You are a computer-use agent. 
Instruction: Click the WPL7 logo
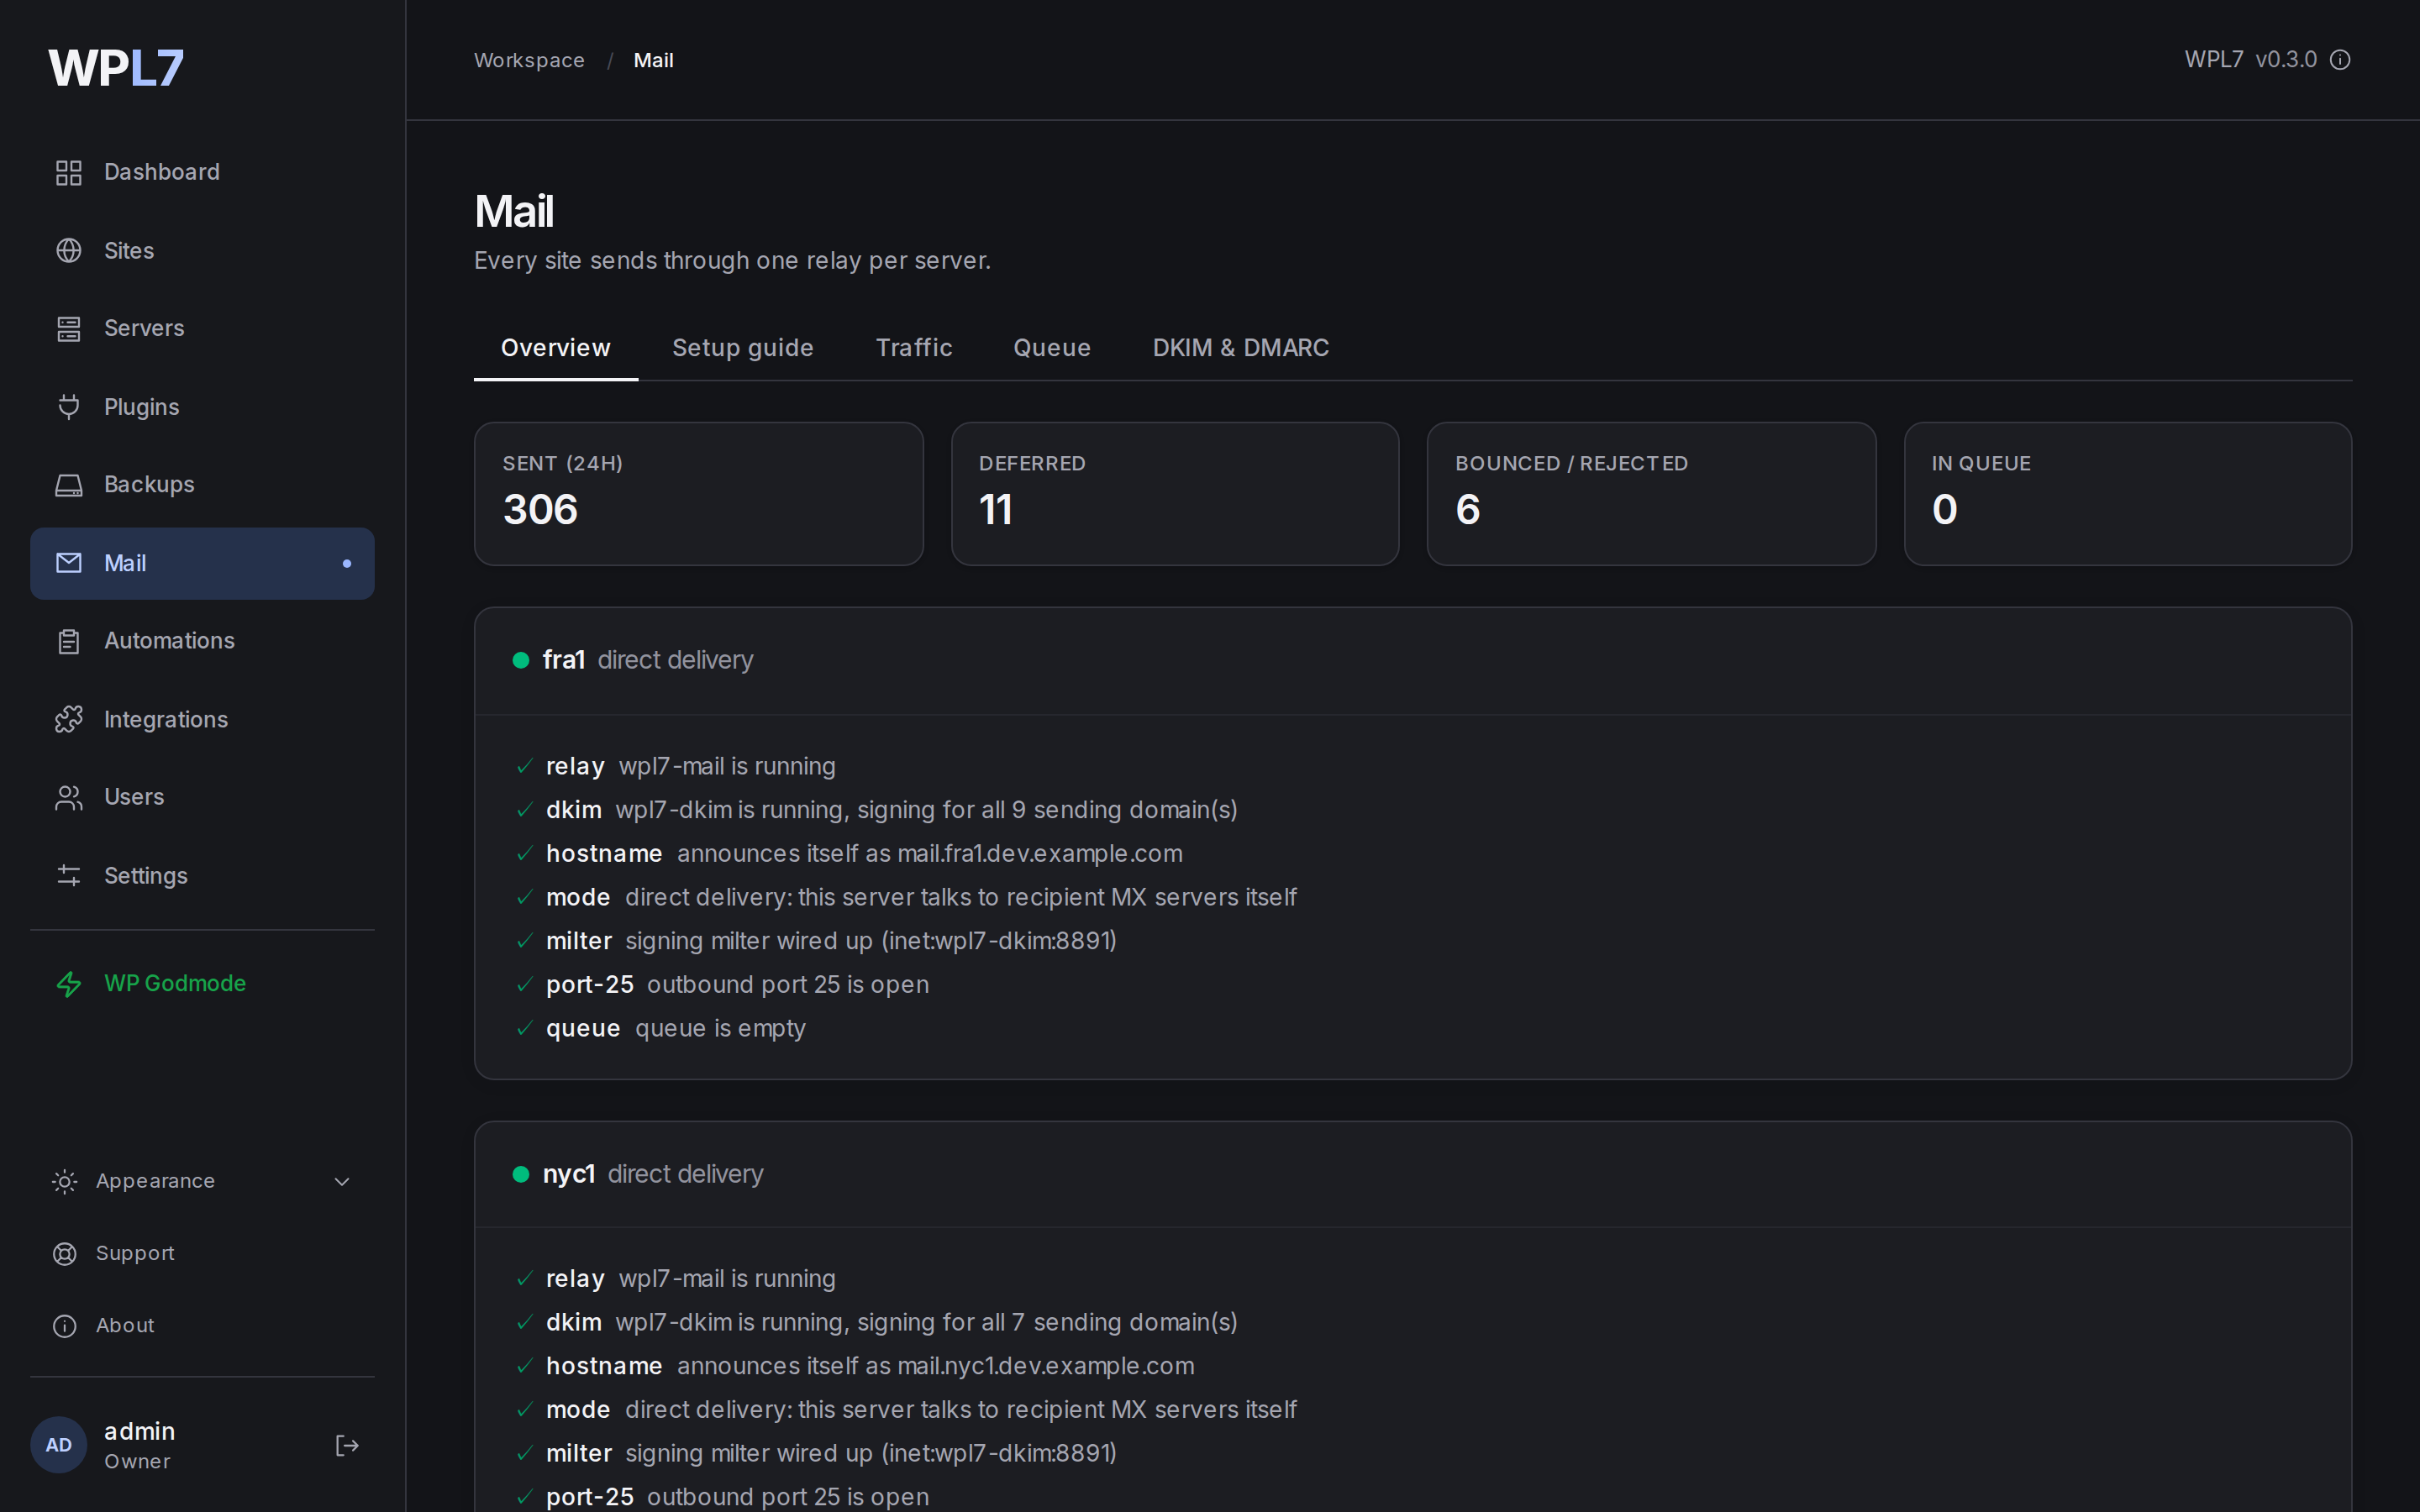coord(116,68)
